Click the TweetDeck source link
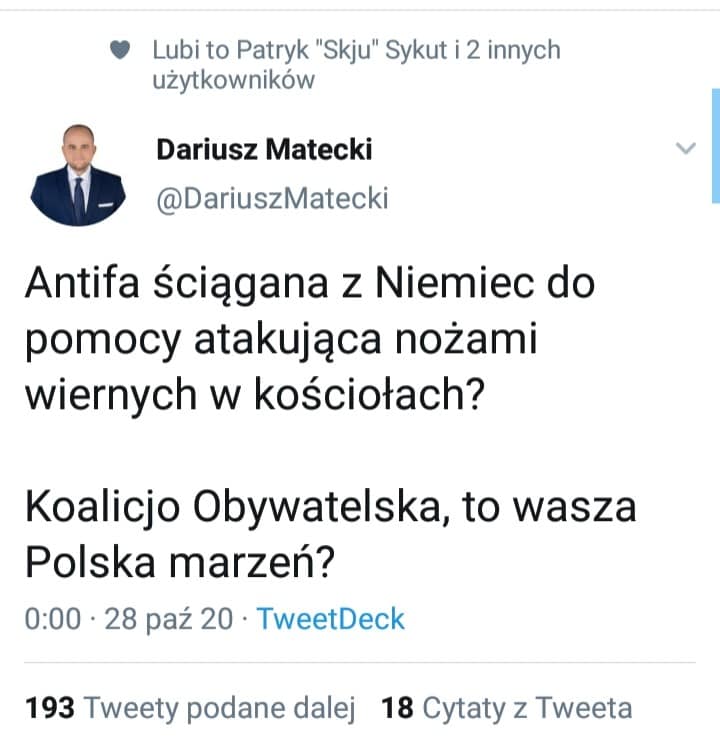720x745 pixels. click(331, 619)
